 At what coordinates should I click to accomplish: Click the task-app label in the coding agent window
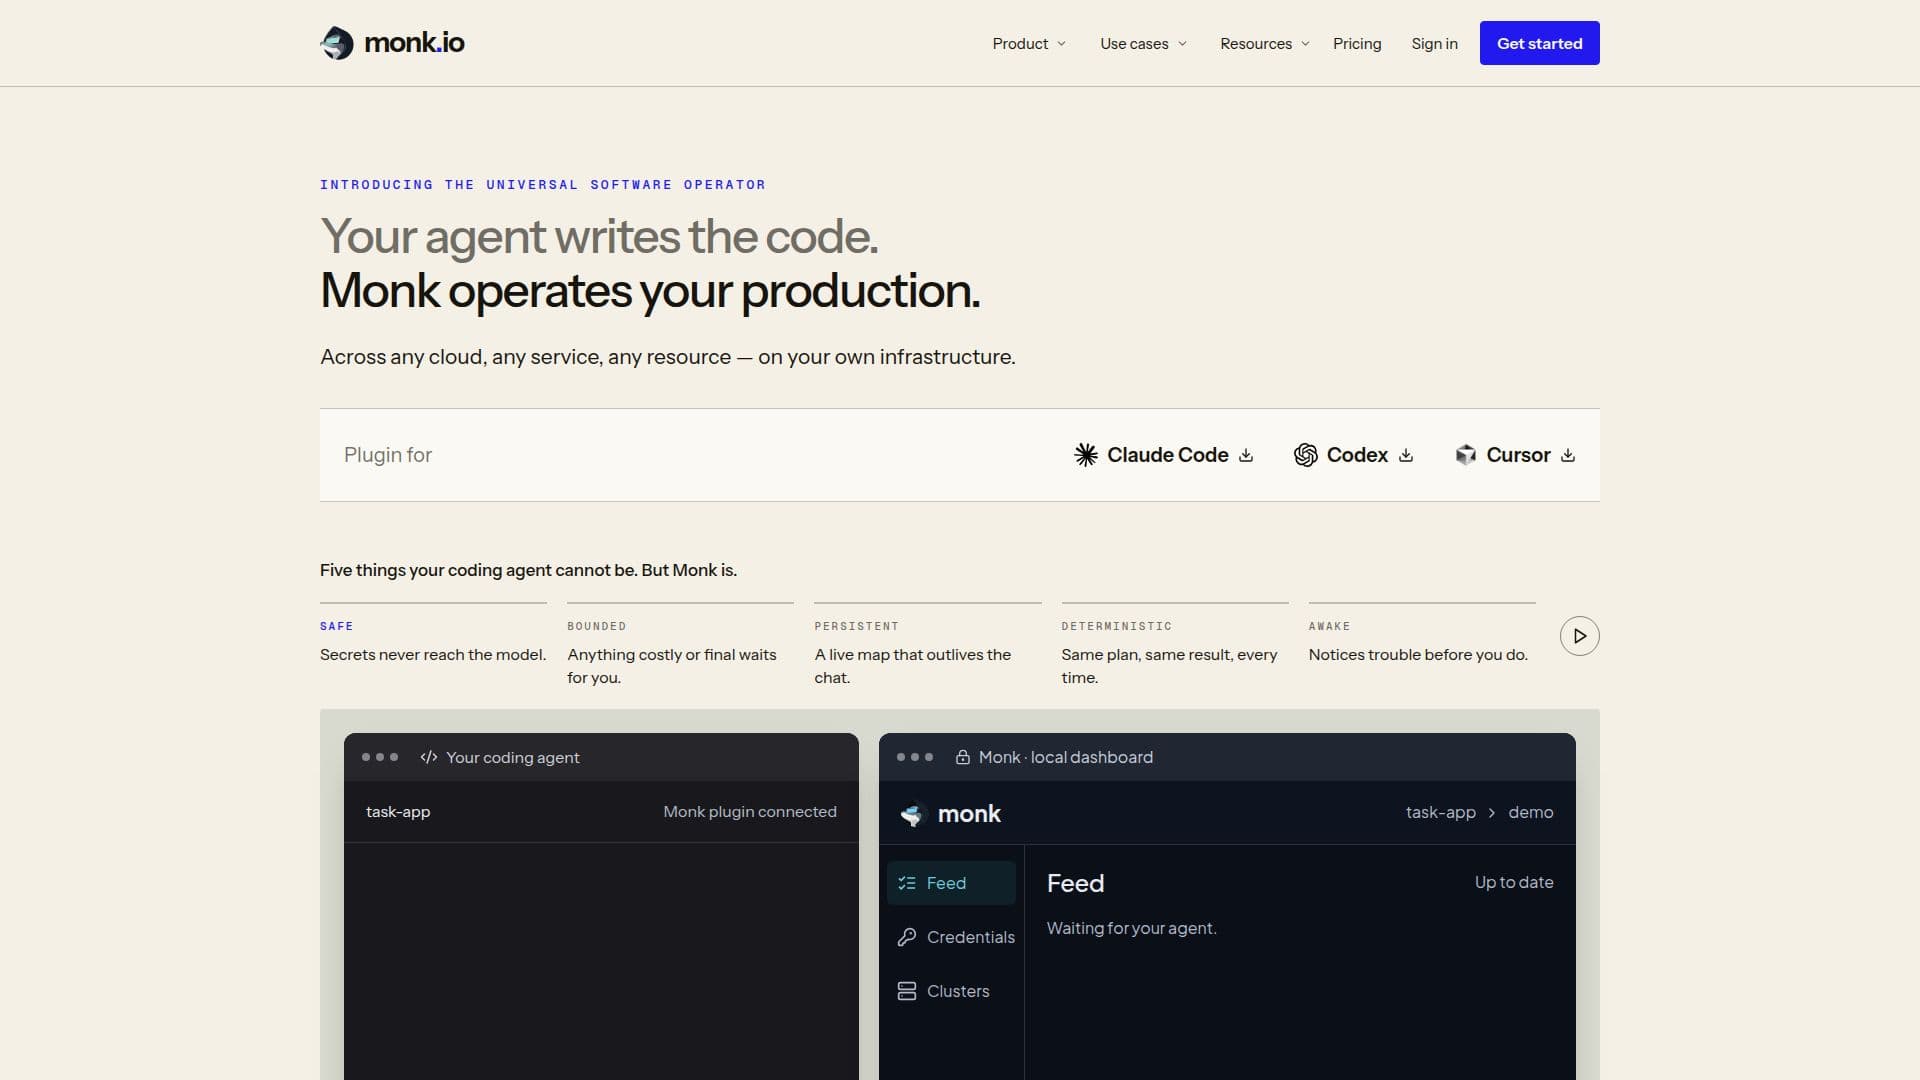(398, 812)
